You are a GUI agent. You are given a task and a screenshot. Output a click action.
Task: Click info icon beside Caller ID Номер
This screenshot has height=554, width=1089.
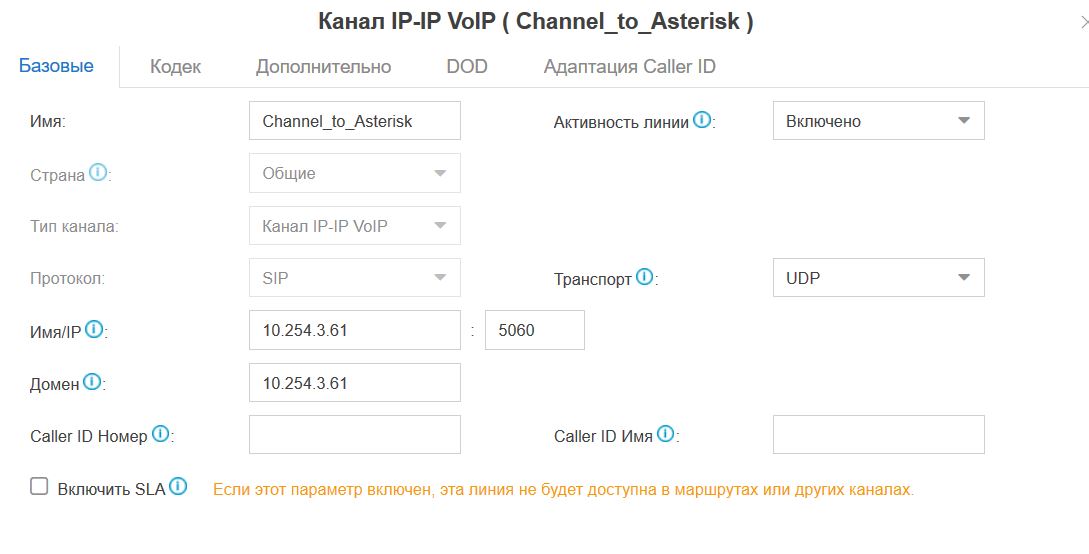tap(160, 434)
